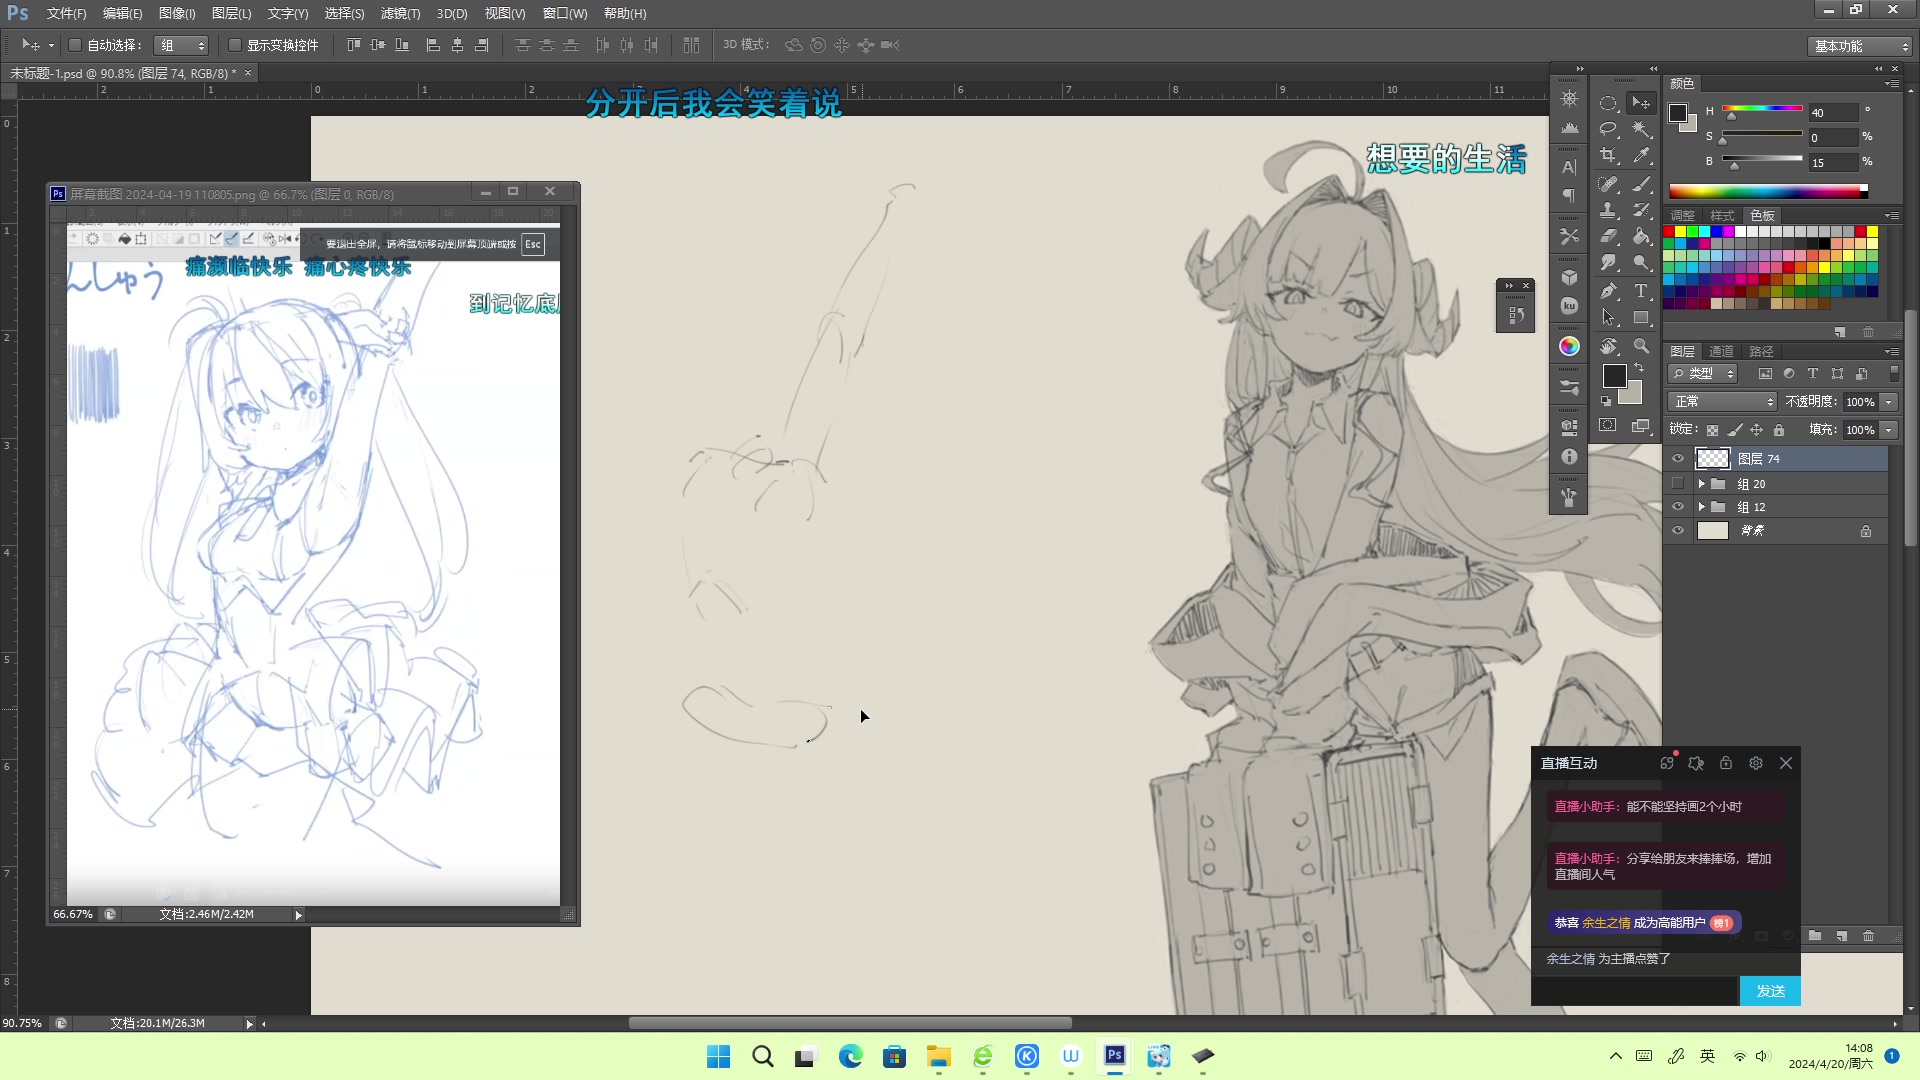The image size is (1920, 1080).
Task: Select the Dodge tool
Action: (x=1641, y=263)
